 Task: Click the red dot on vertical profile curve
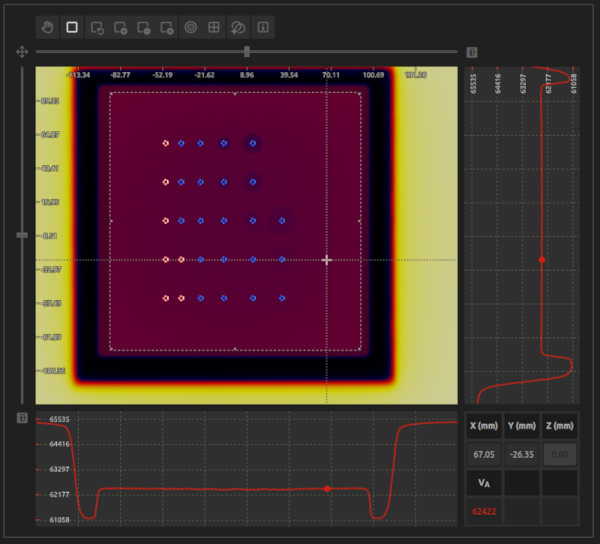(542, 260)
